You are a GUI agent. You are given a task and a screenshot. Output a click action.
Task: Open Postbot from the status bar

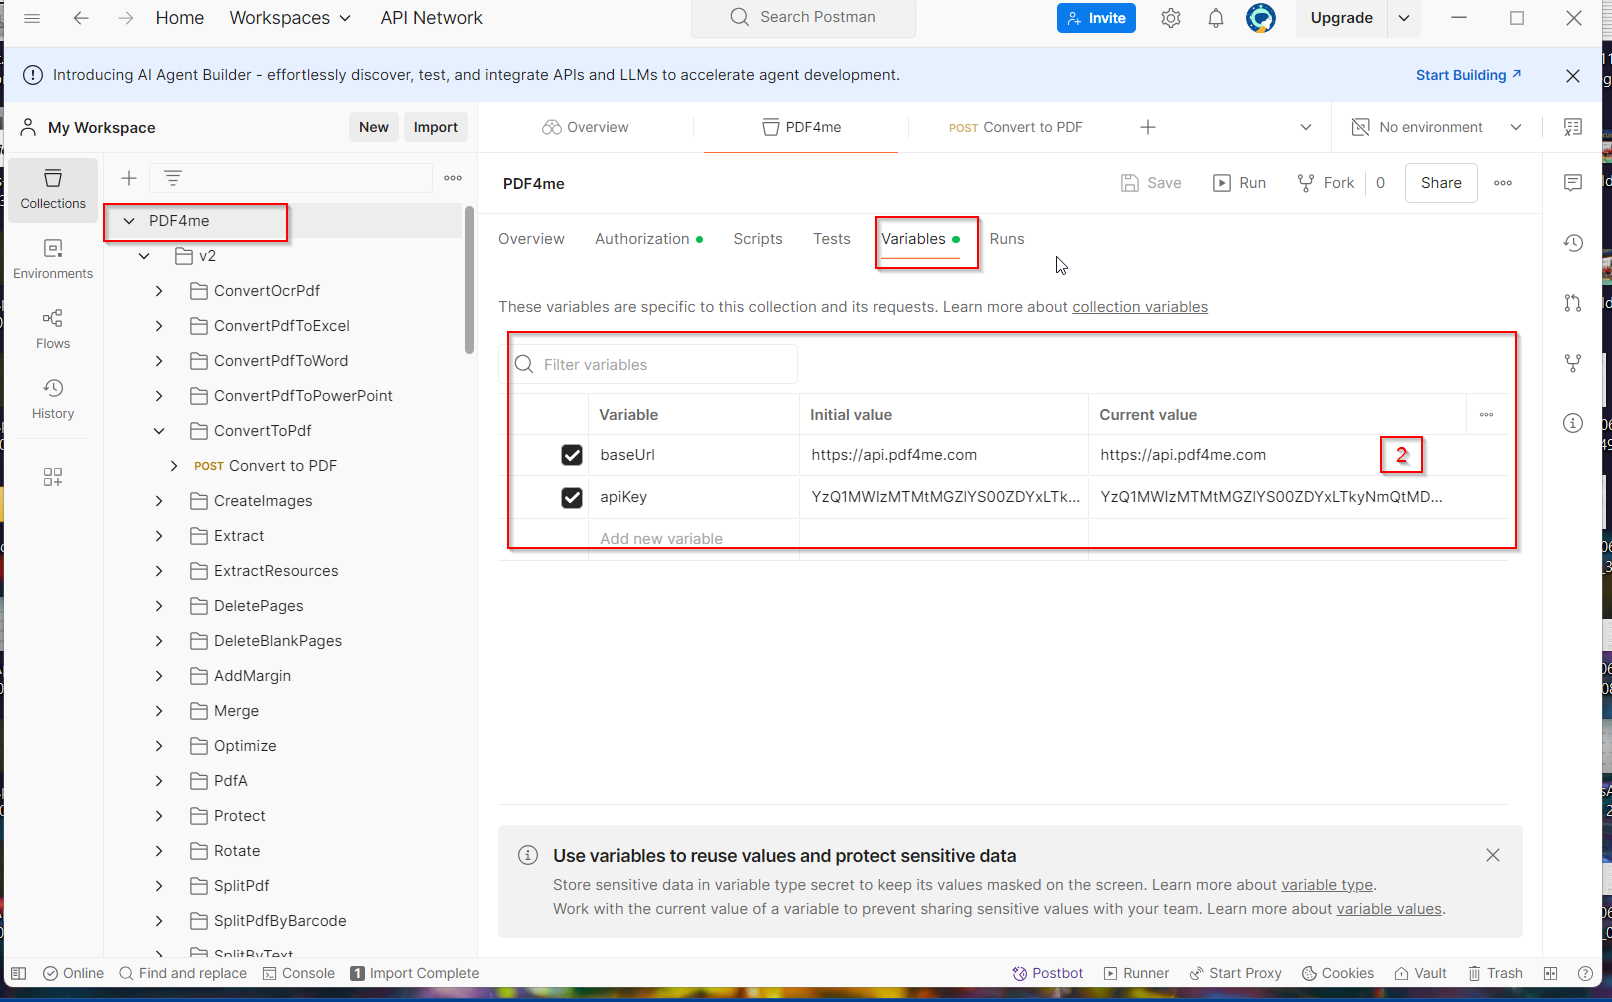tap(1048, 973)
